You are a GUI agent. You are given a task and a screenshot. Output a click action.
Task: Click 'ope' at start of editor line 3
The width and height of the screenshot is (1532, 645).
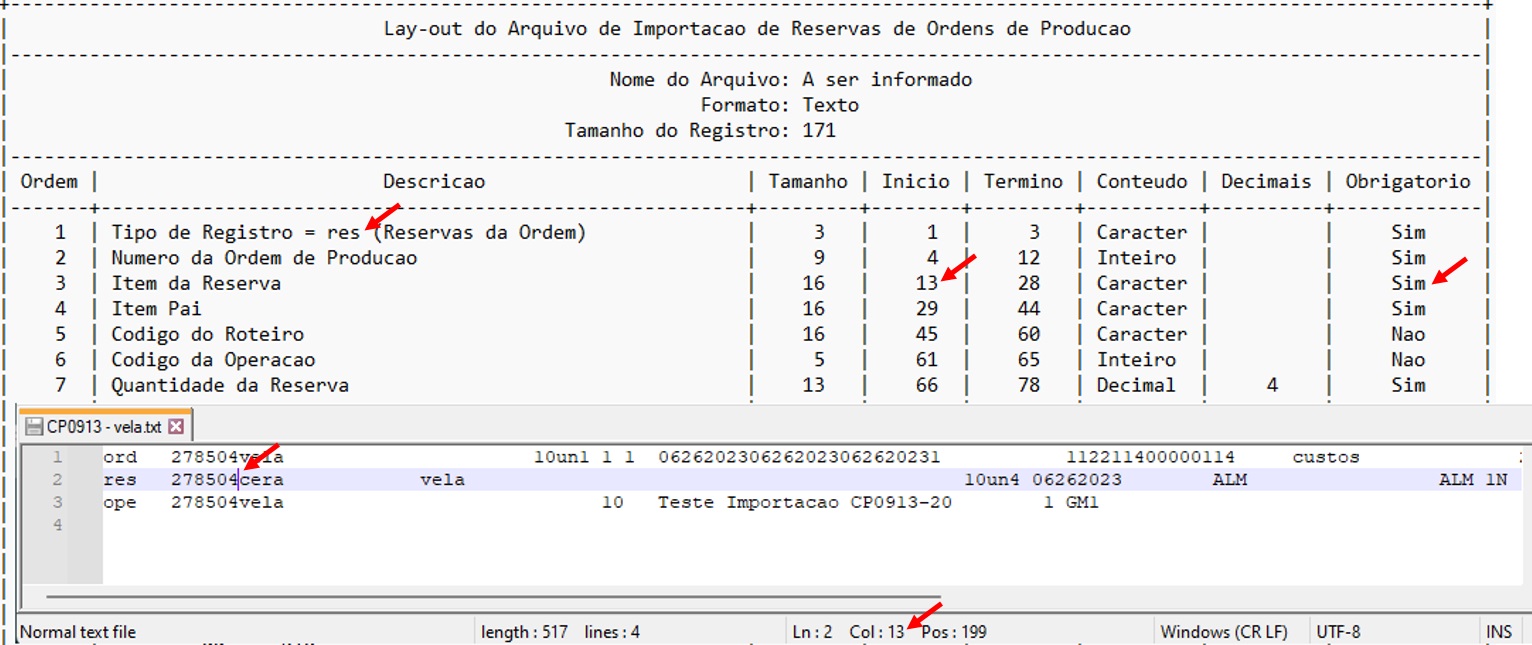[x=120, y=502]
